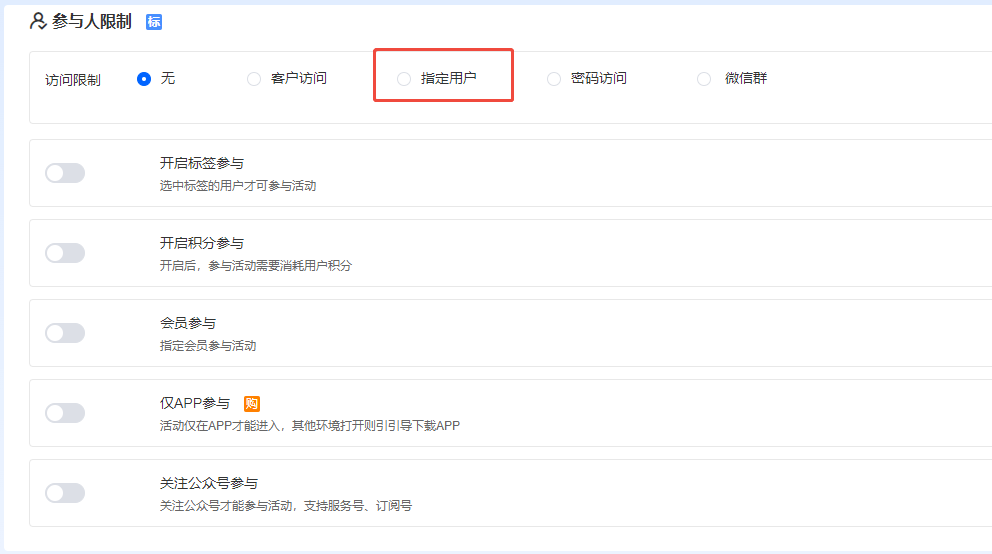Screen dimensions: 992x554
Task: Click the 选中标签的用户才可参与活动 description text
Action: pos(238,186)
